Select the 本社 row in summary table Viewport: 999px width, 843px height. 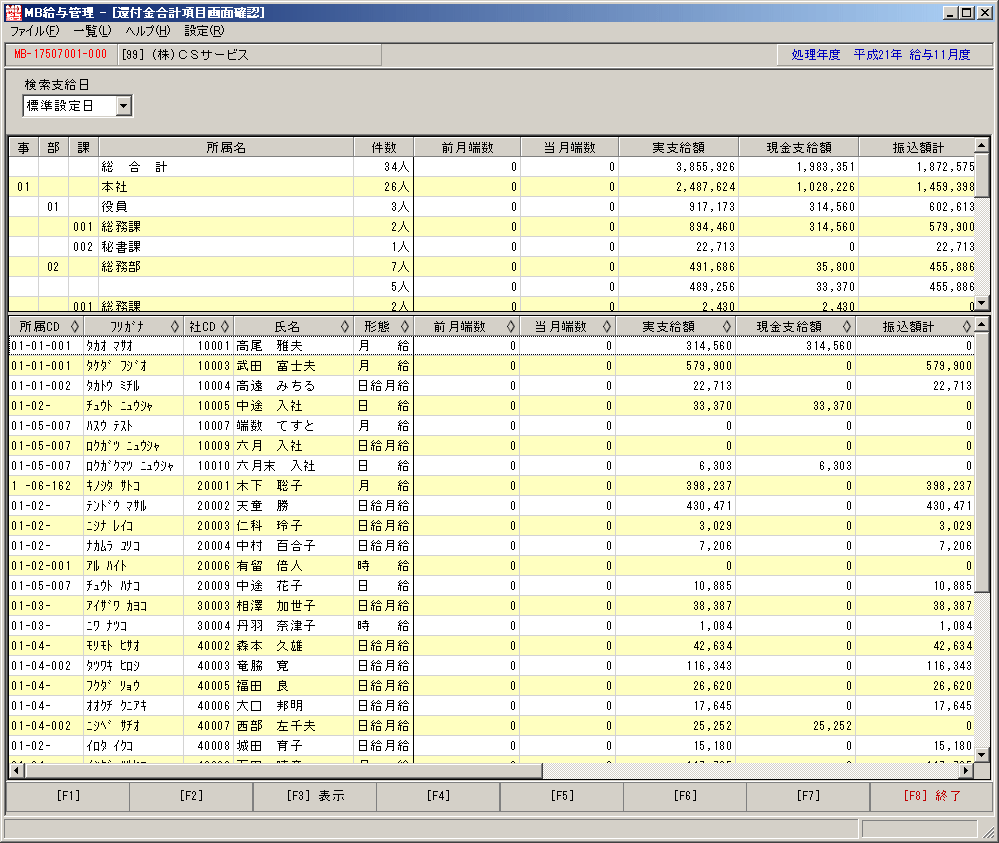[492, 187]
